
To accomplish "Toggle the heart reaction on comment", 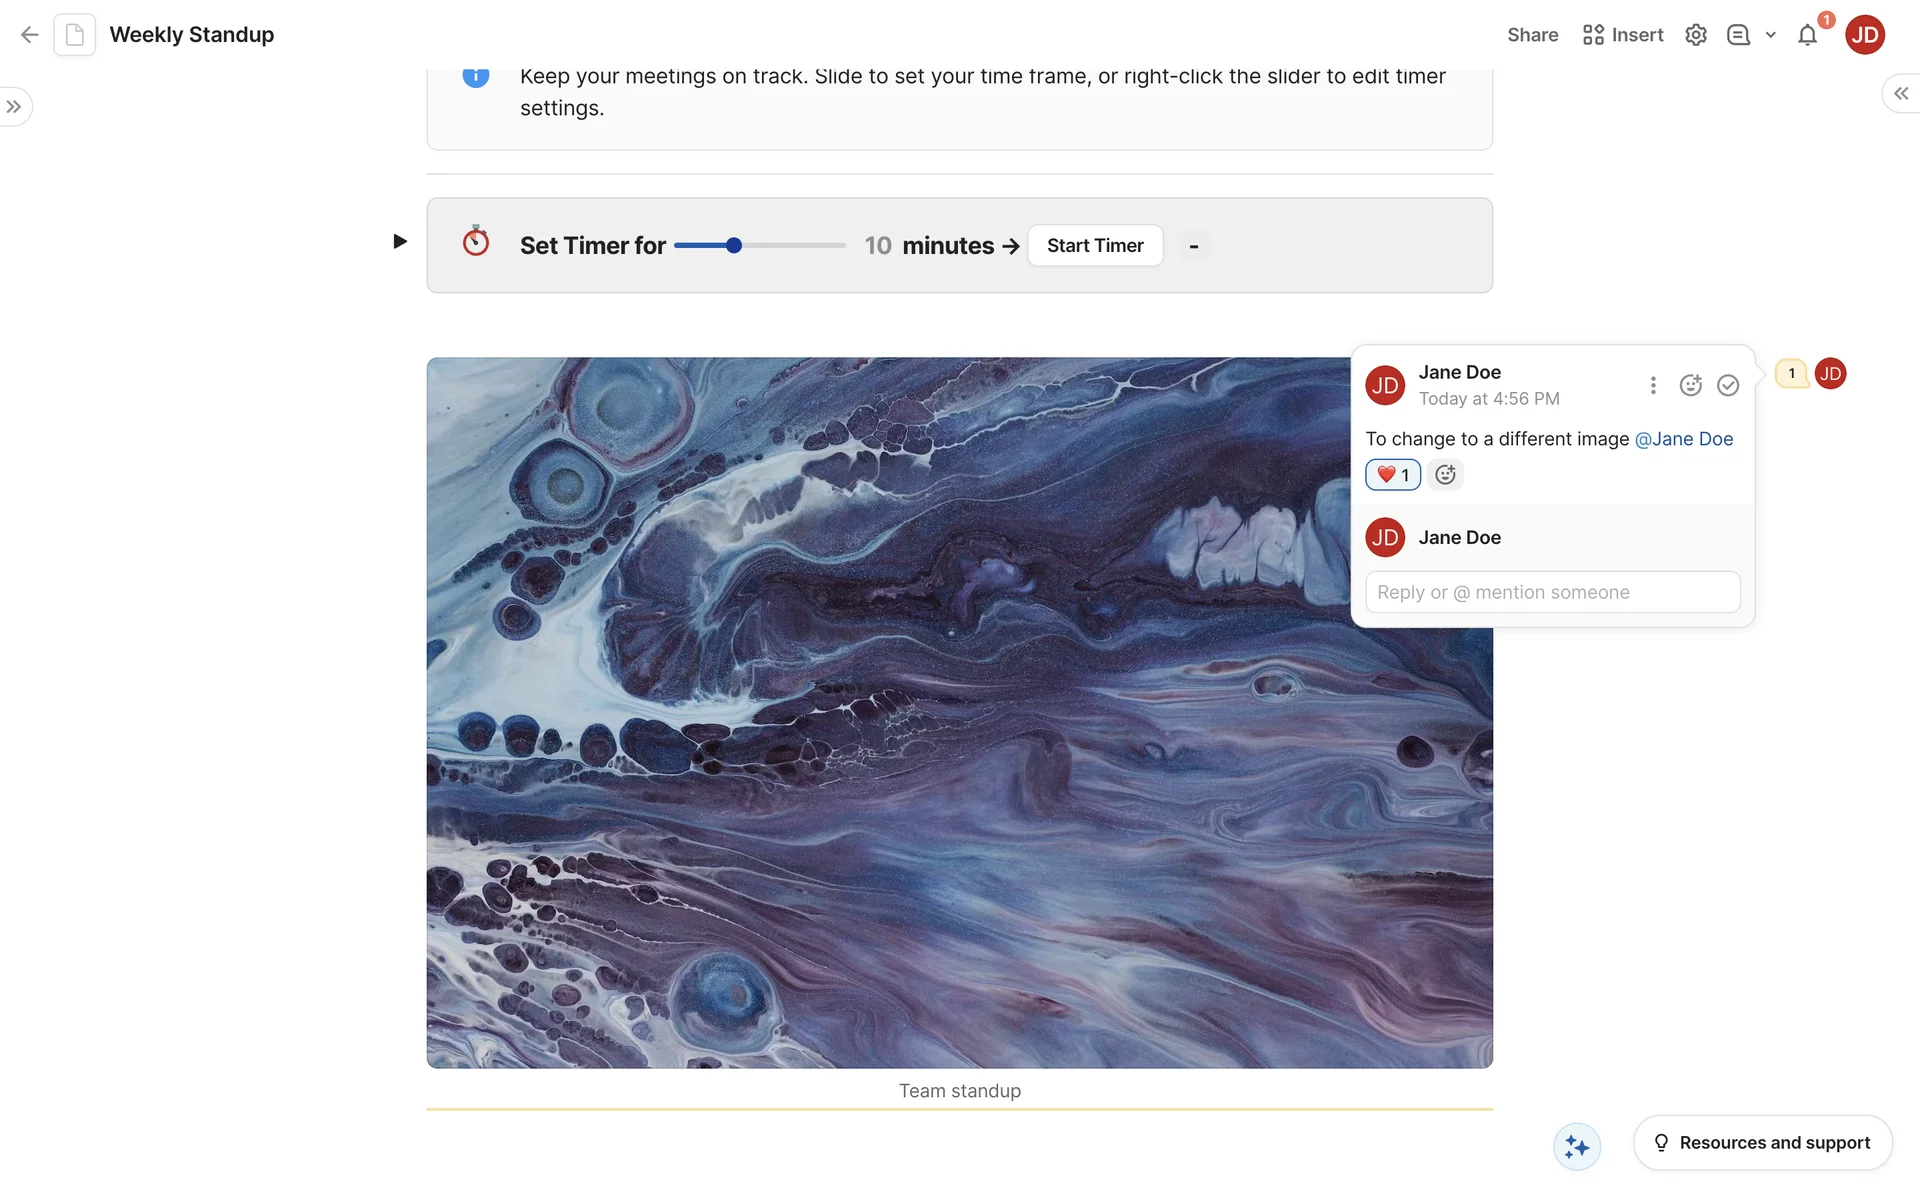I will pyautogui.click(x=1392, y=475).
